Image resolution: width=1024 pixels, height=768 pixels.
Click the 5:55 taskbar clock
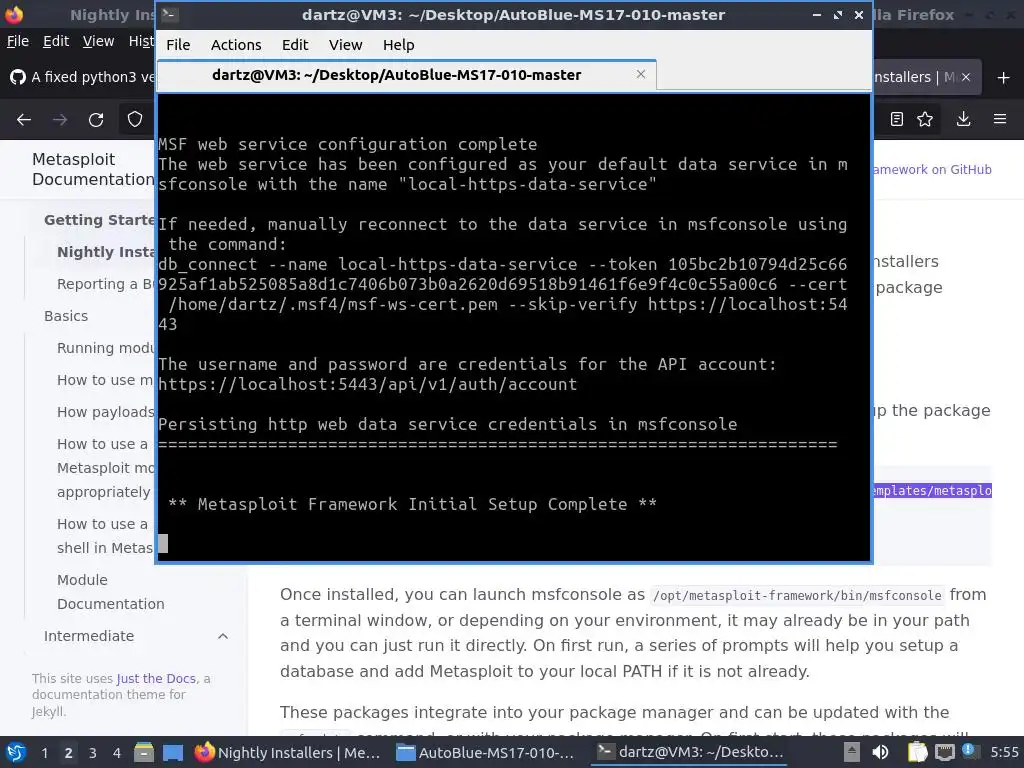[x=1004, y=752]
